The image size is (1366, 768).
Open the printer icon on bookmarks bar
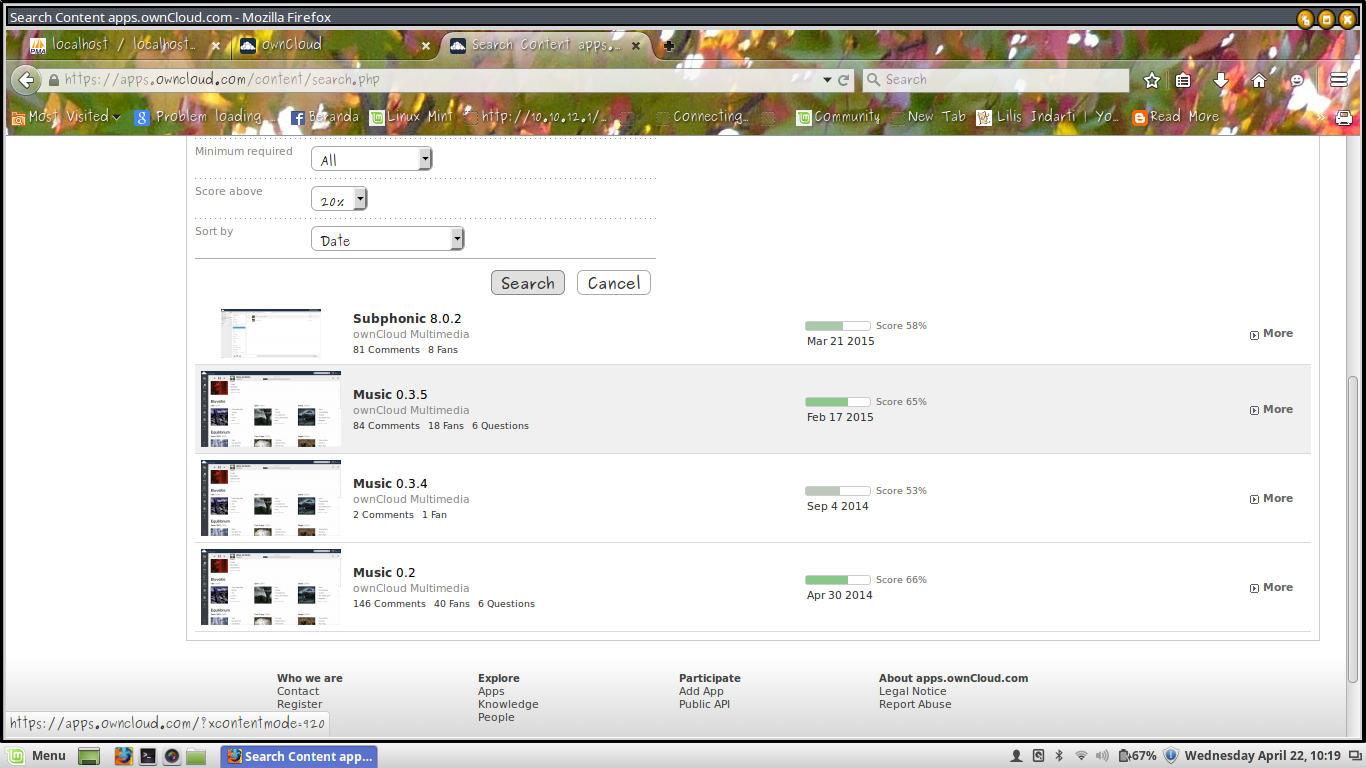(x=1344, y=117)
